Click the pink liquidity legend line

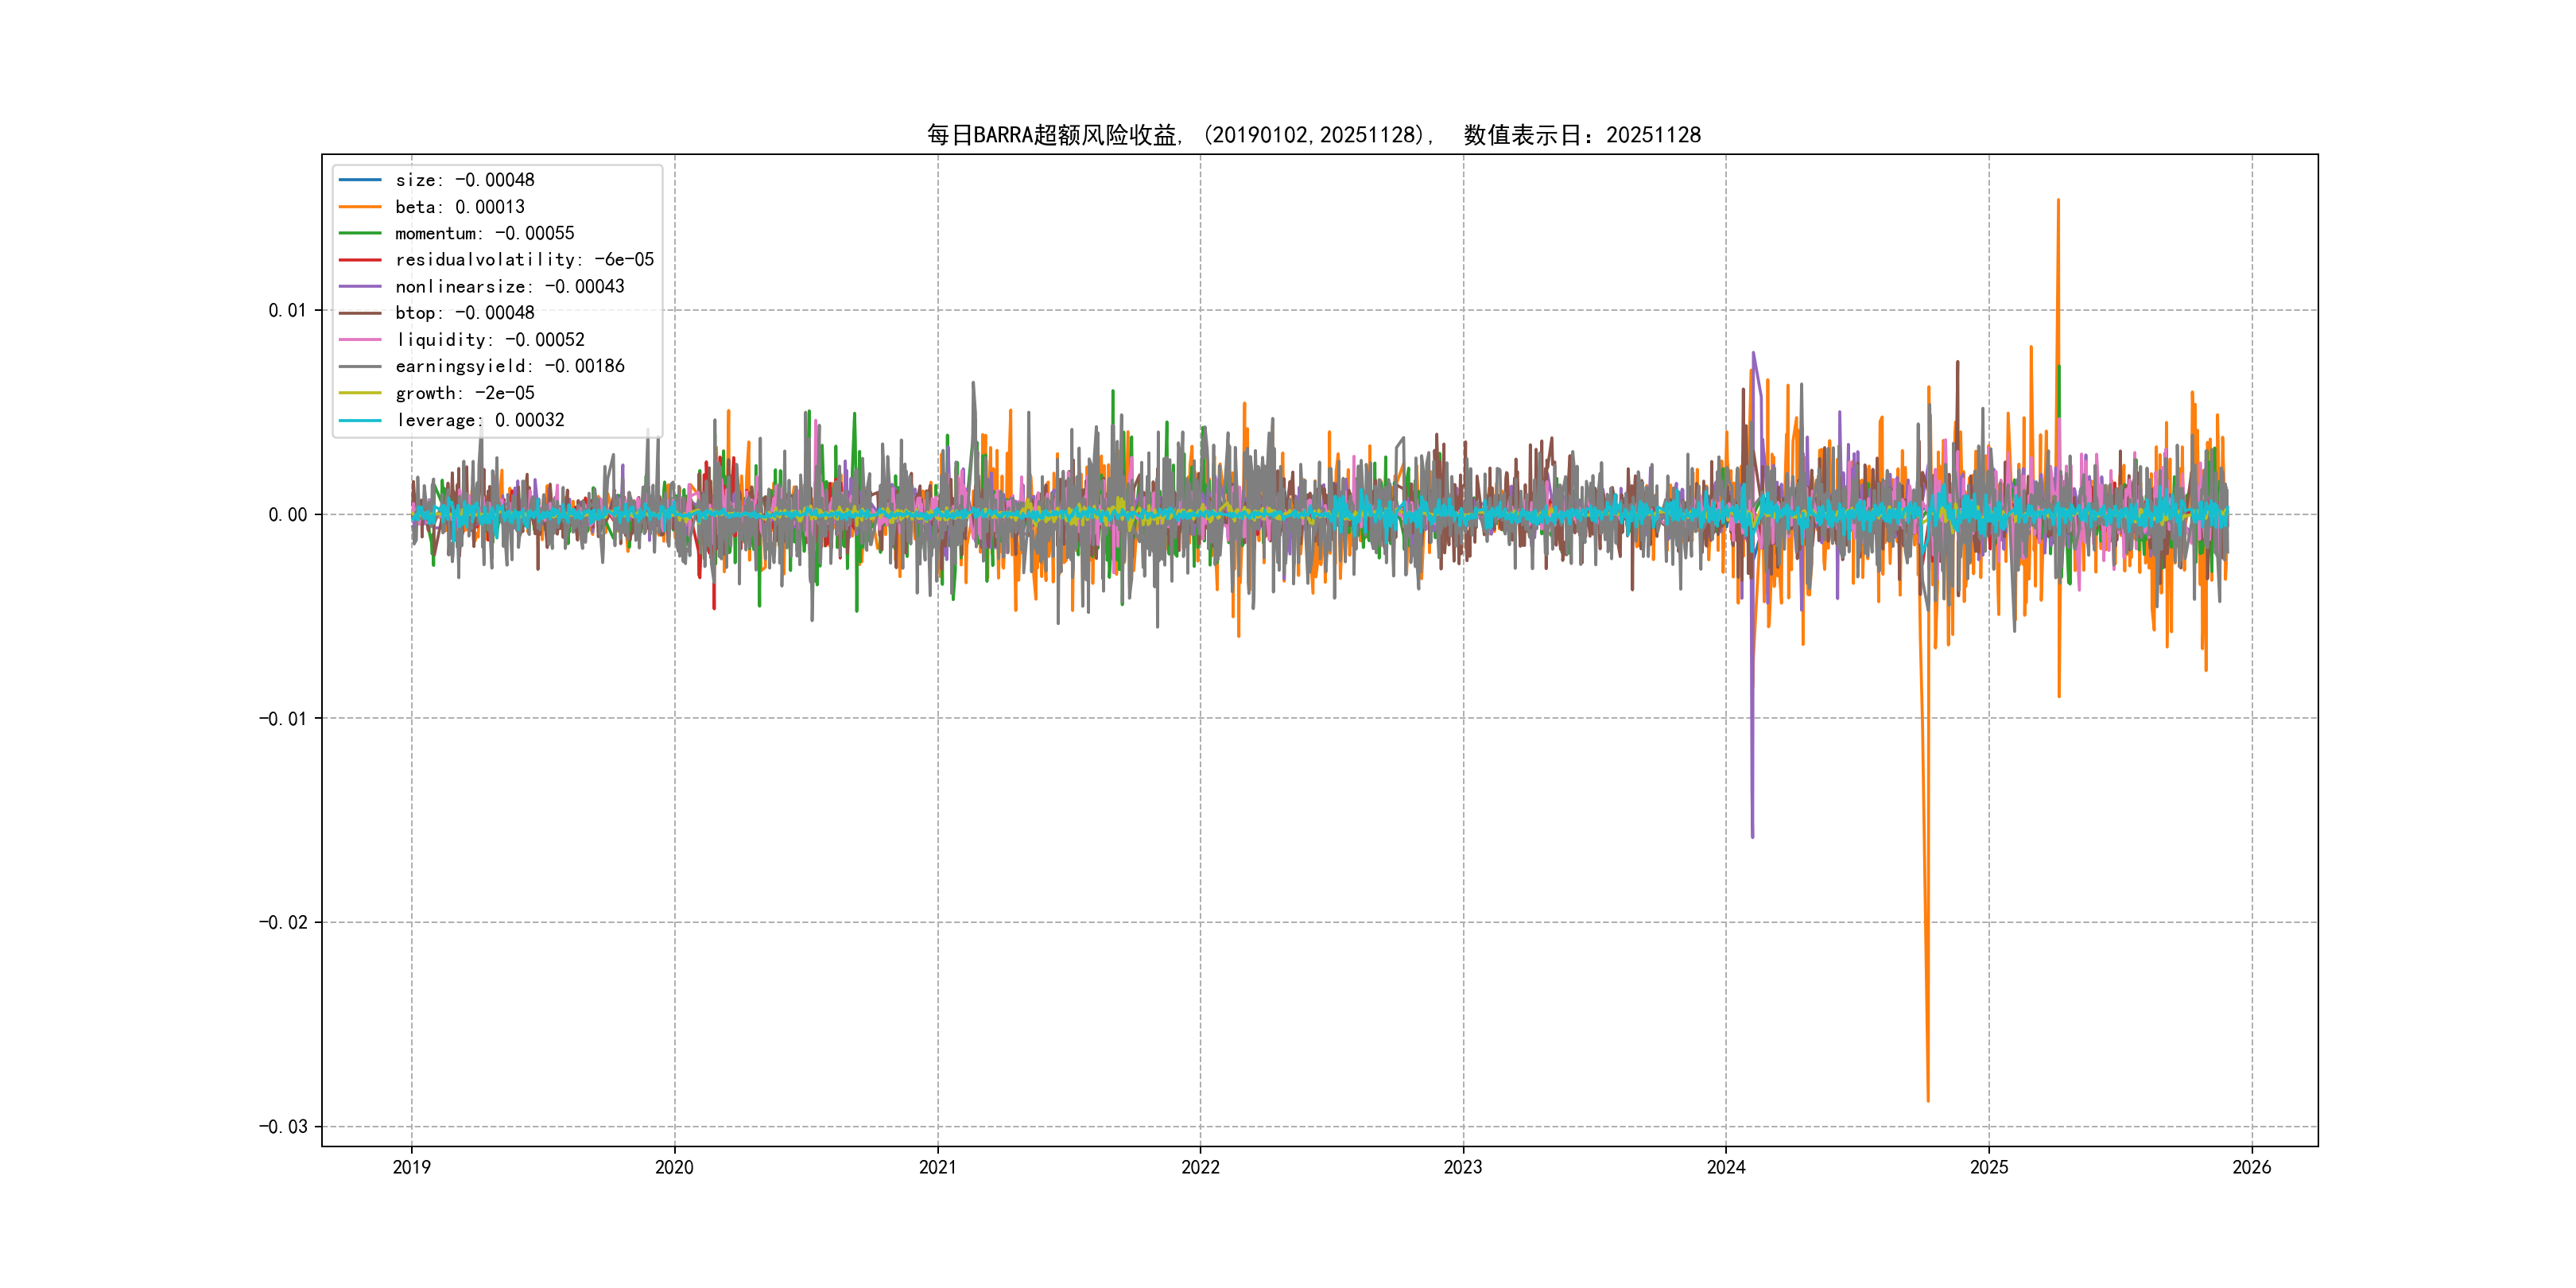coord(360,340)
